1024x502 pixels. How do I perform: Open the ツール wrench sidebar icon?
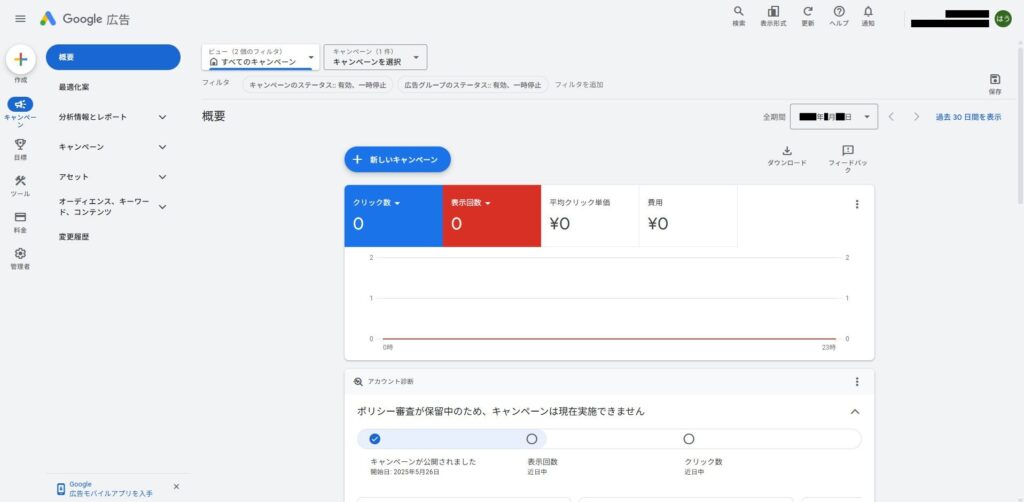coord(20,181)
